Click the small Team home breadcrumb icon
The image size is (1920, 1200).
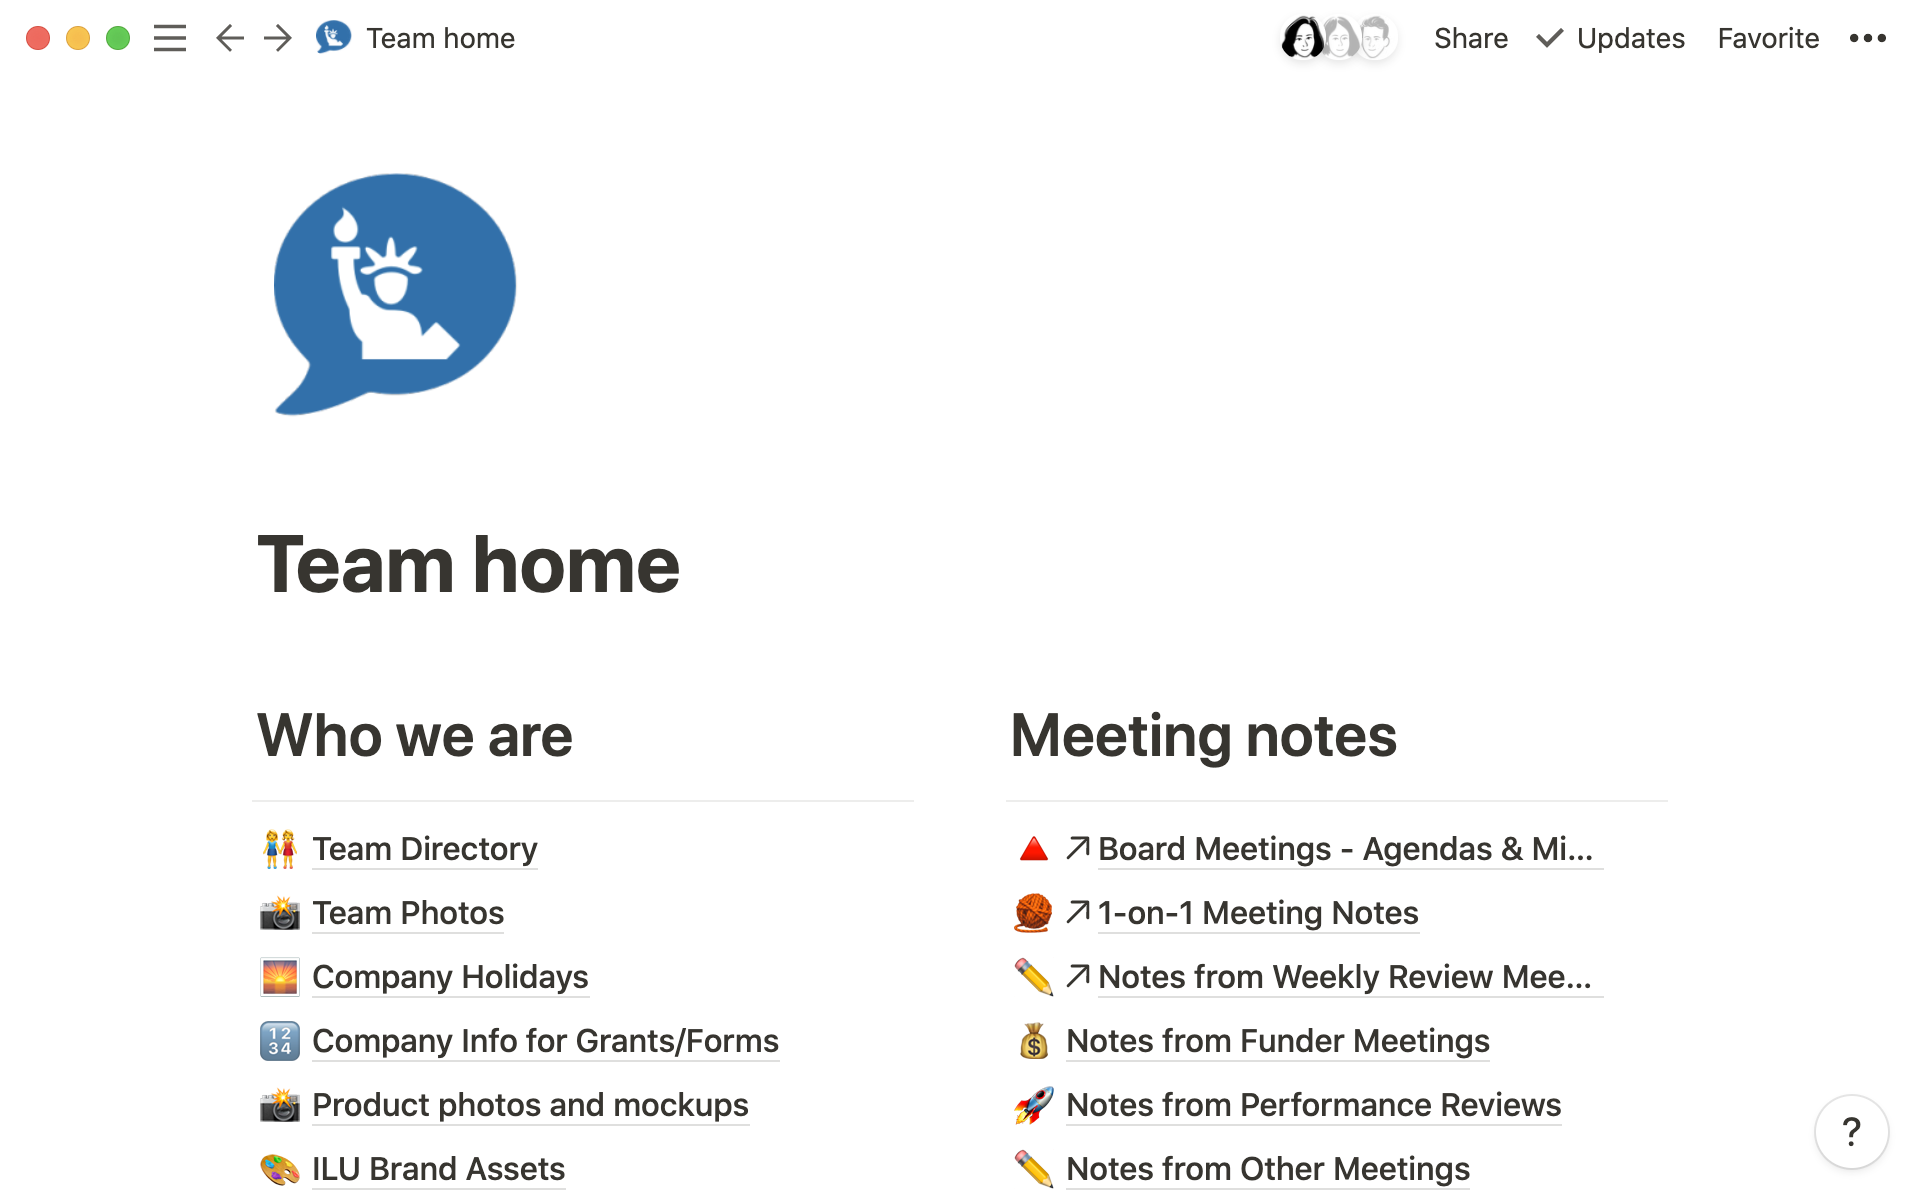(x=333, y=37)
